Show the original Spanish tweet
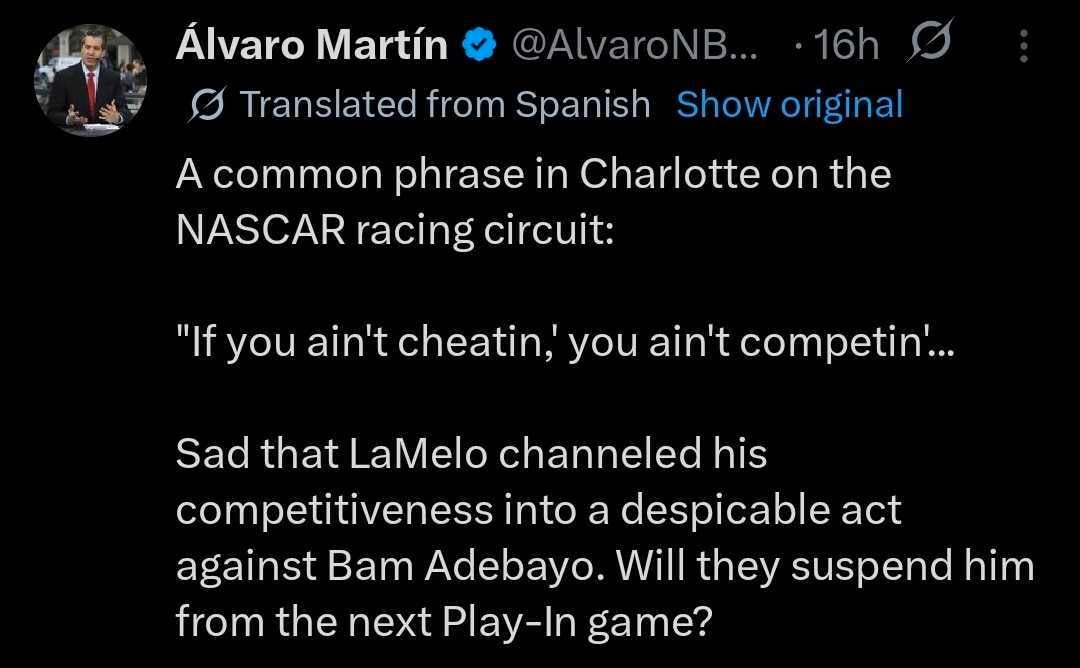The height and width of the screenshot is (668, 1080). pos(789,103)
